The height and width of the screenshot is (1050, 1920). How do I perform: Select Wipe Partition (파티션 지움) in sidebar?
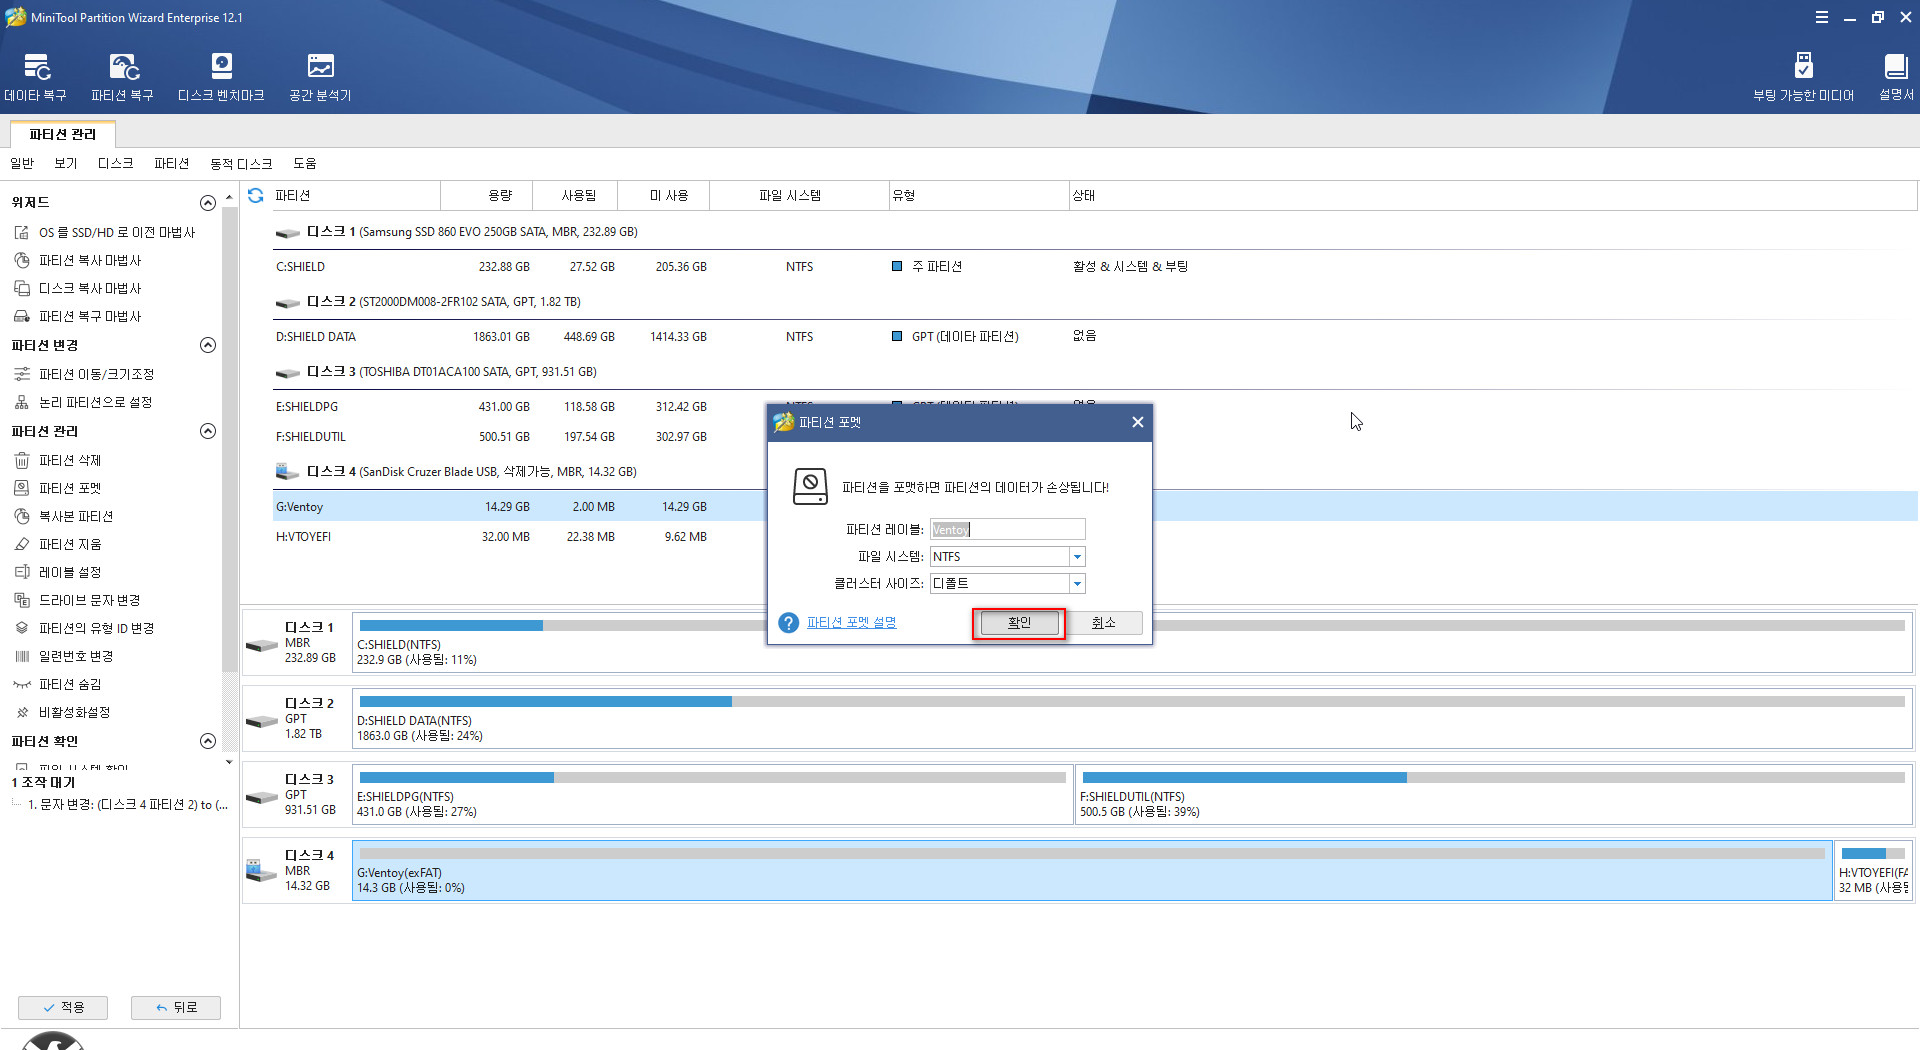click(x=69, y=544)
